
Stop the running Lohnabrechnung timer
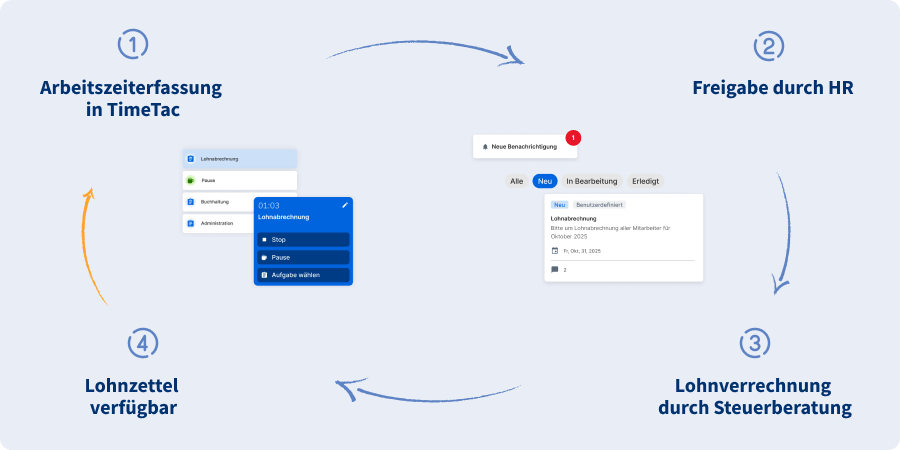303,239
